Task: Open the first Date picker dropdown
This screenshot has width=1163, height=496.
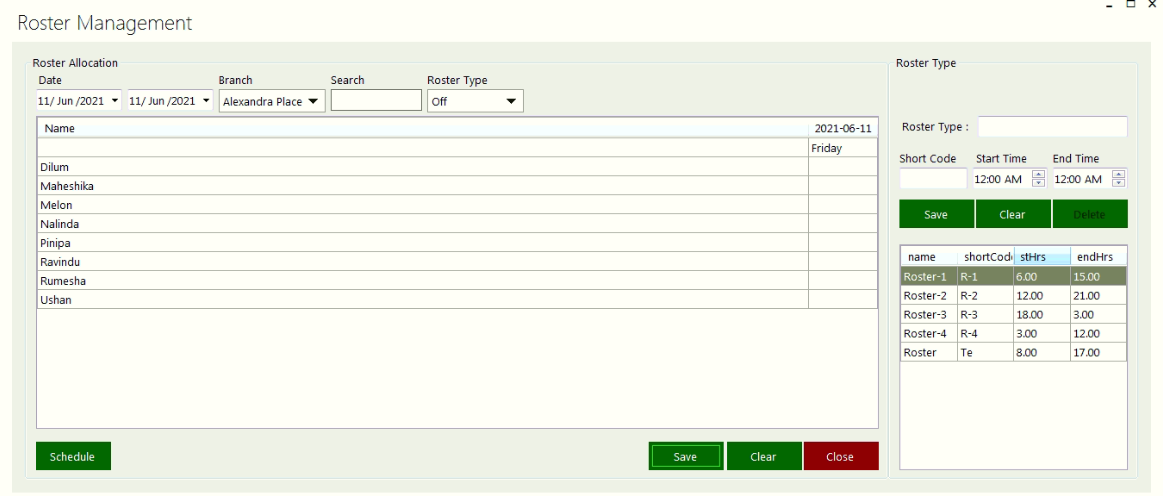Action: click(x=116, y=101)
